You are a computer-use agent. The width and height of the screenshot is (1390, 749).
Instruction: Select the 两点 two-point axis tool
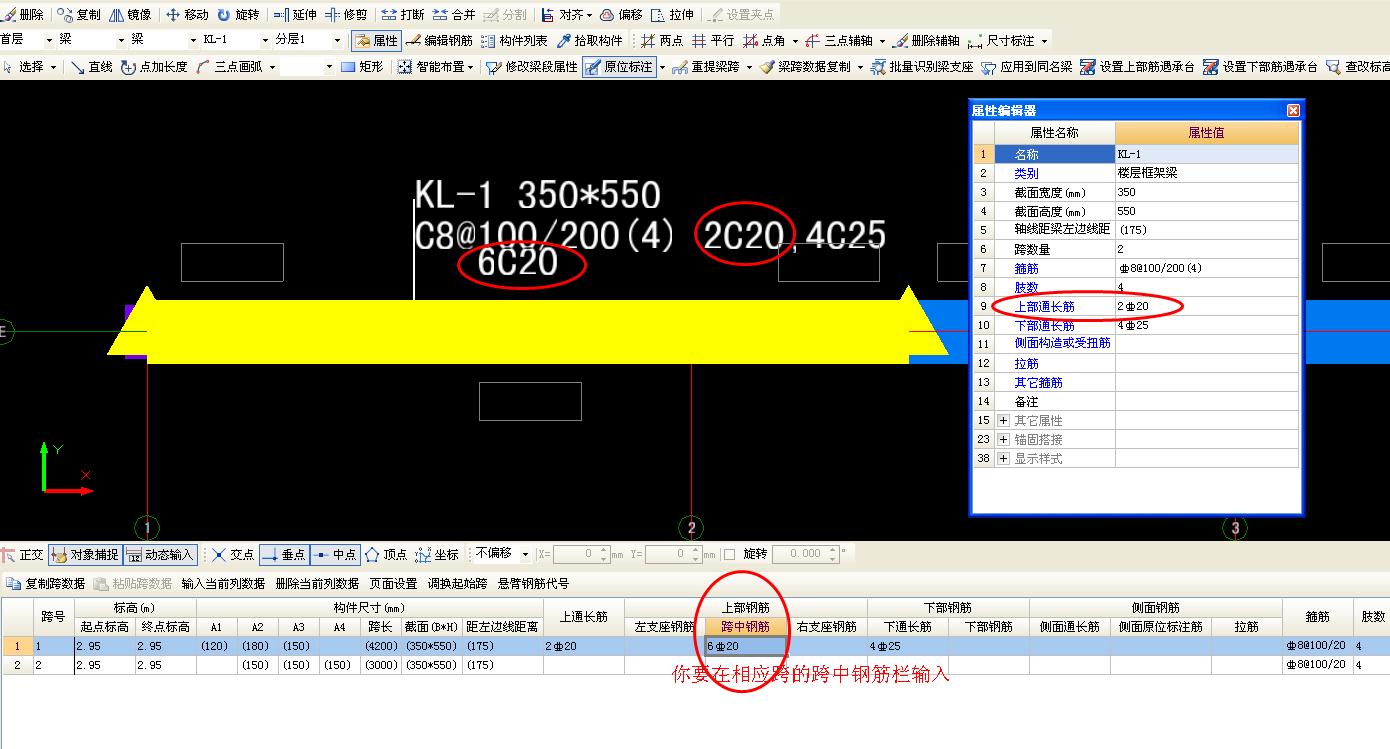(662, 41)
